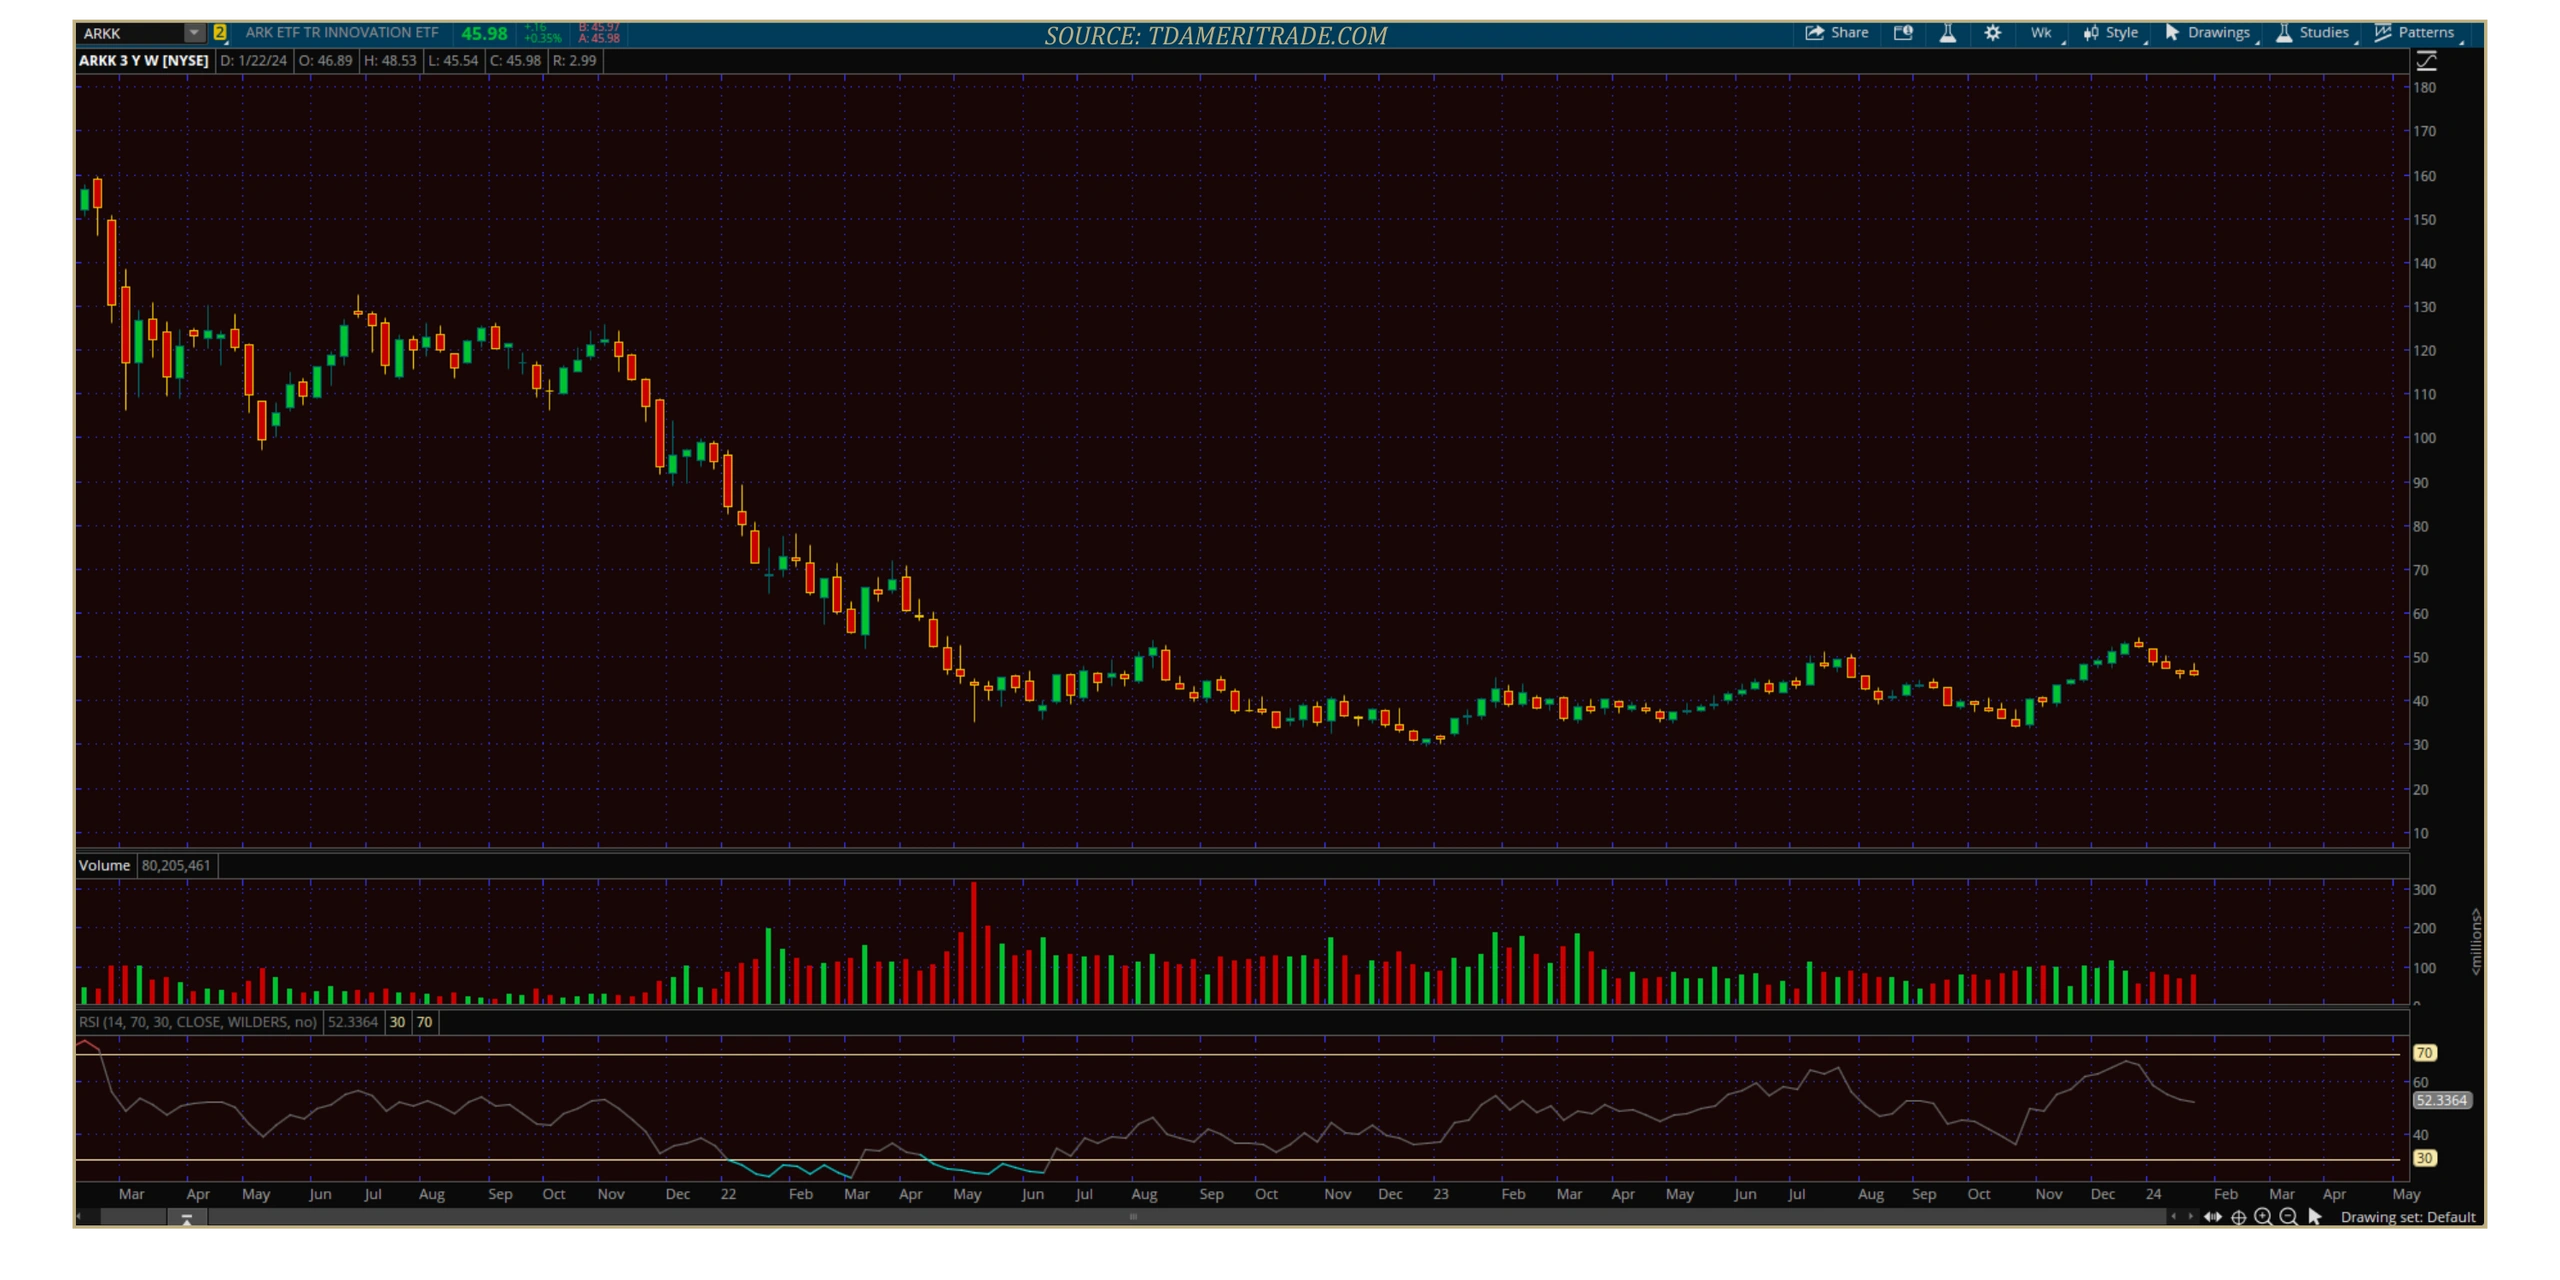Screen dimensions: 2560x1280
Task: Expand the ARKK symbol dropdown arrow
Action: tap(194, 33)
